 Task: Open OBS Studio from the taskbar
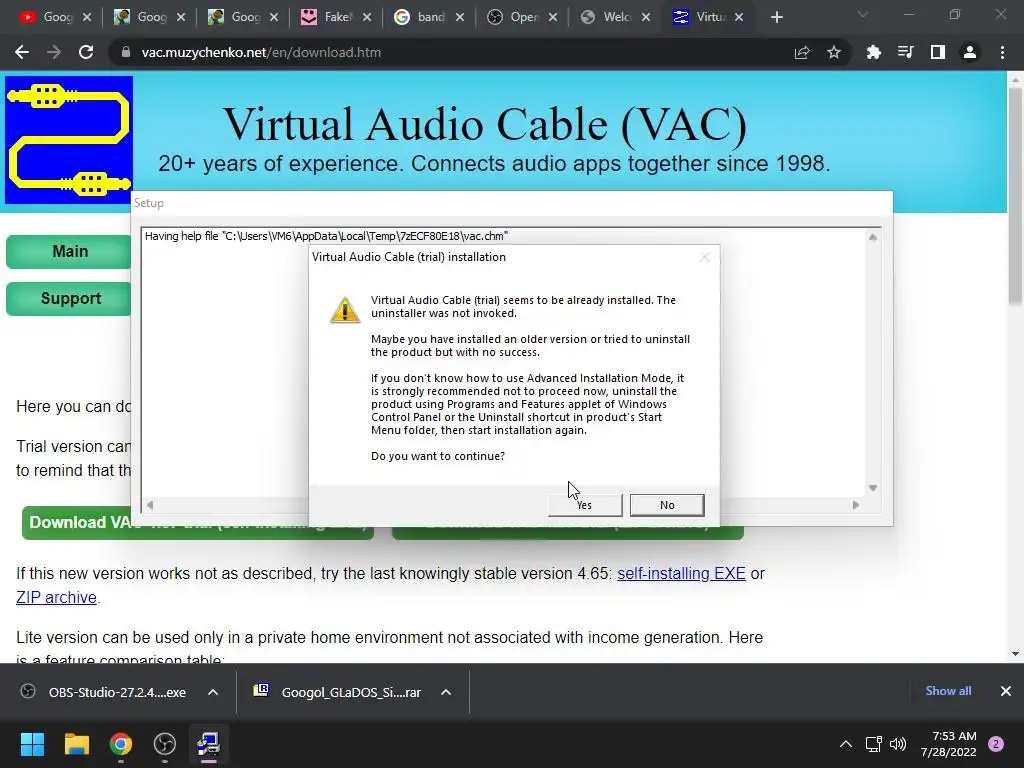pyautogui.click(x=165, y=744)
